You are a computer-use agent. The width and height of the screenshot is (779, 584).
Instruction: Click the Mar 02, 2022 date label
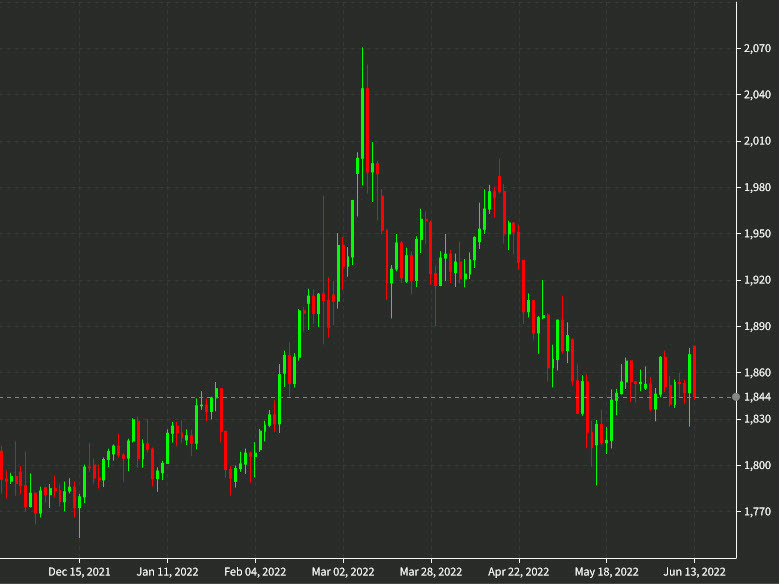click(343, 572)
